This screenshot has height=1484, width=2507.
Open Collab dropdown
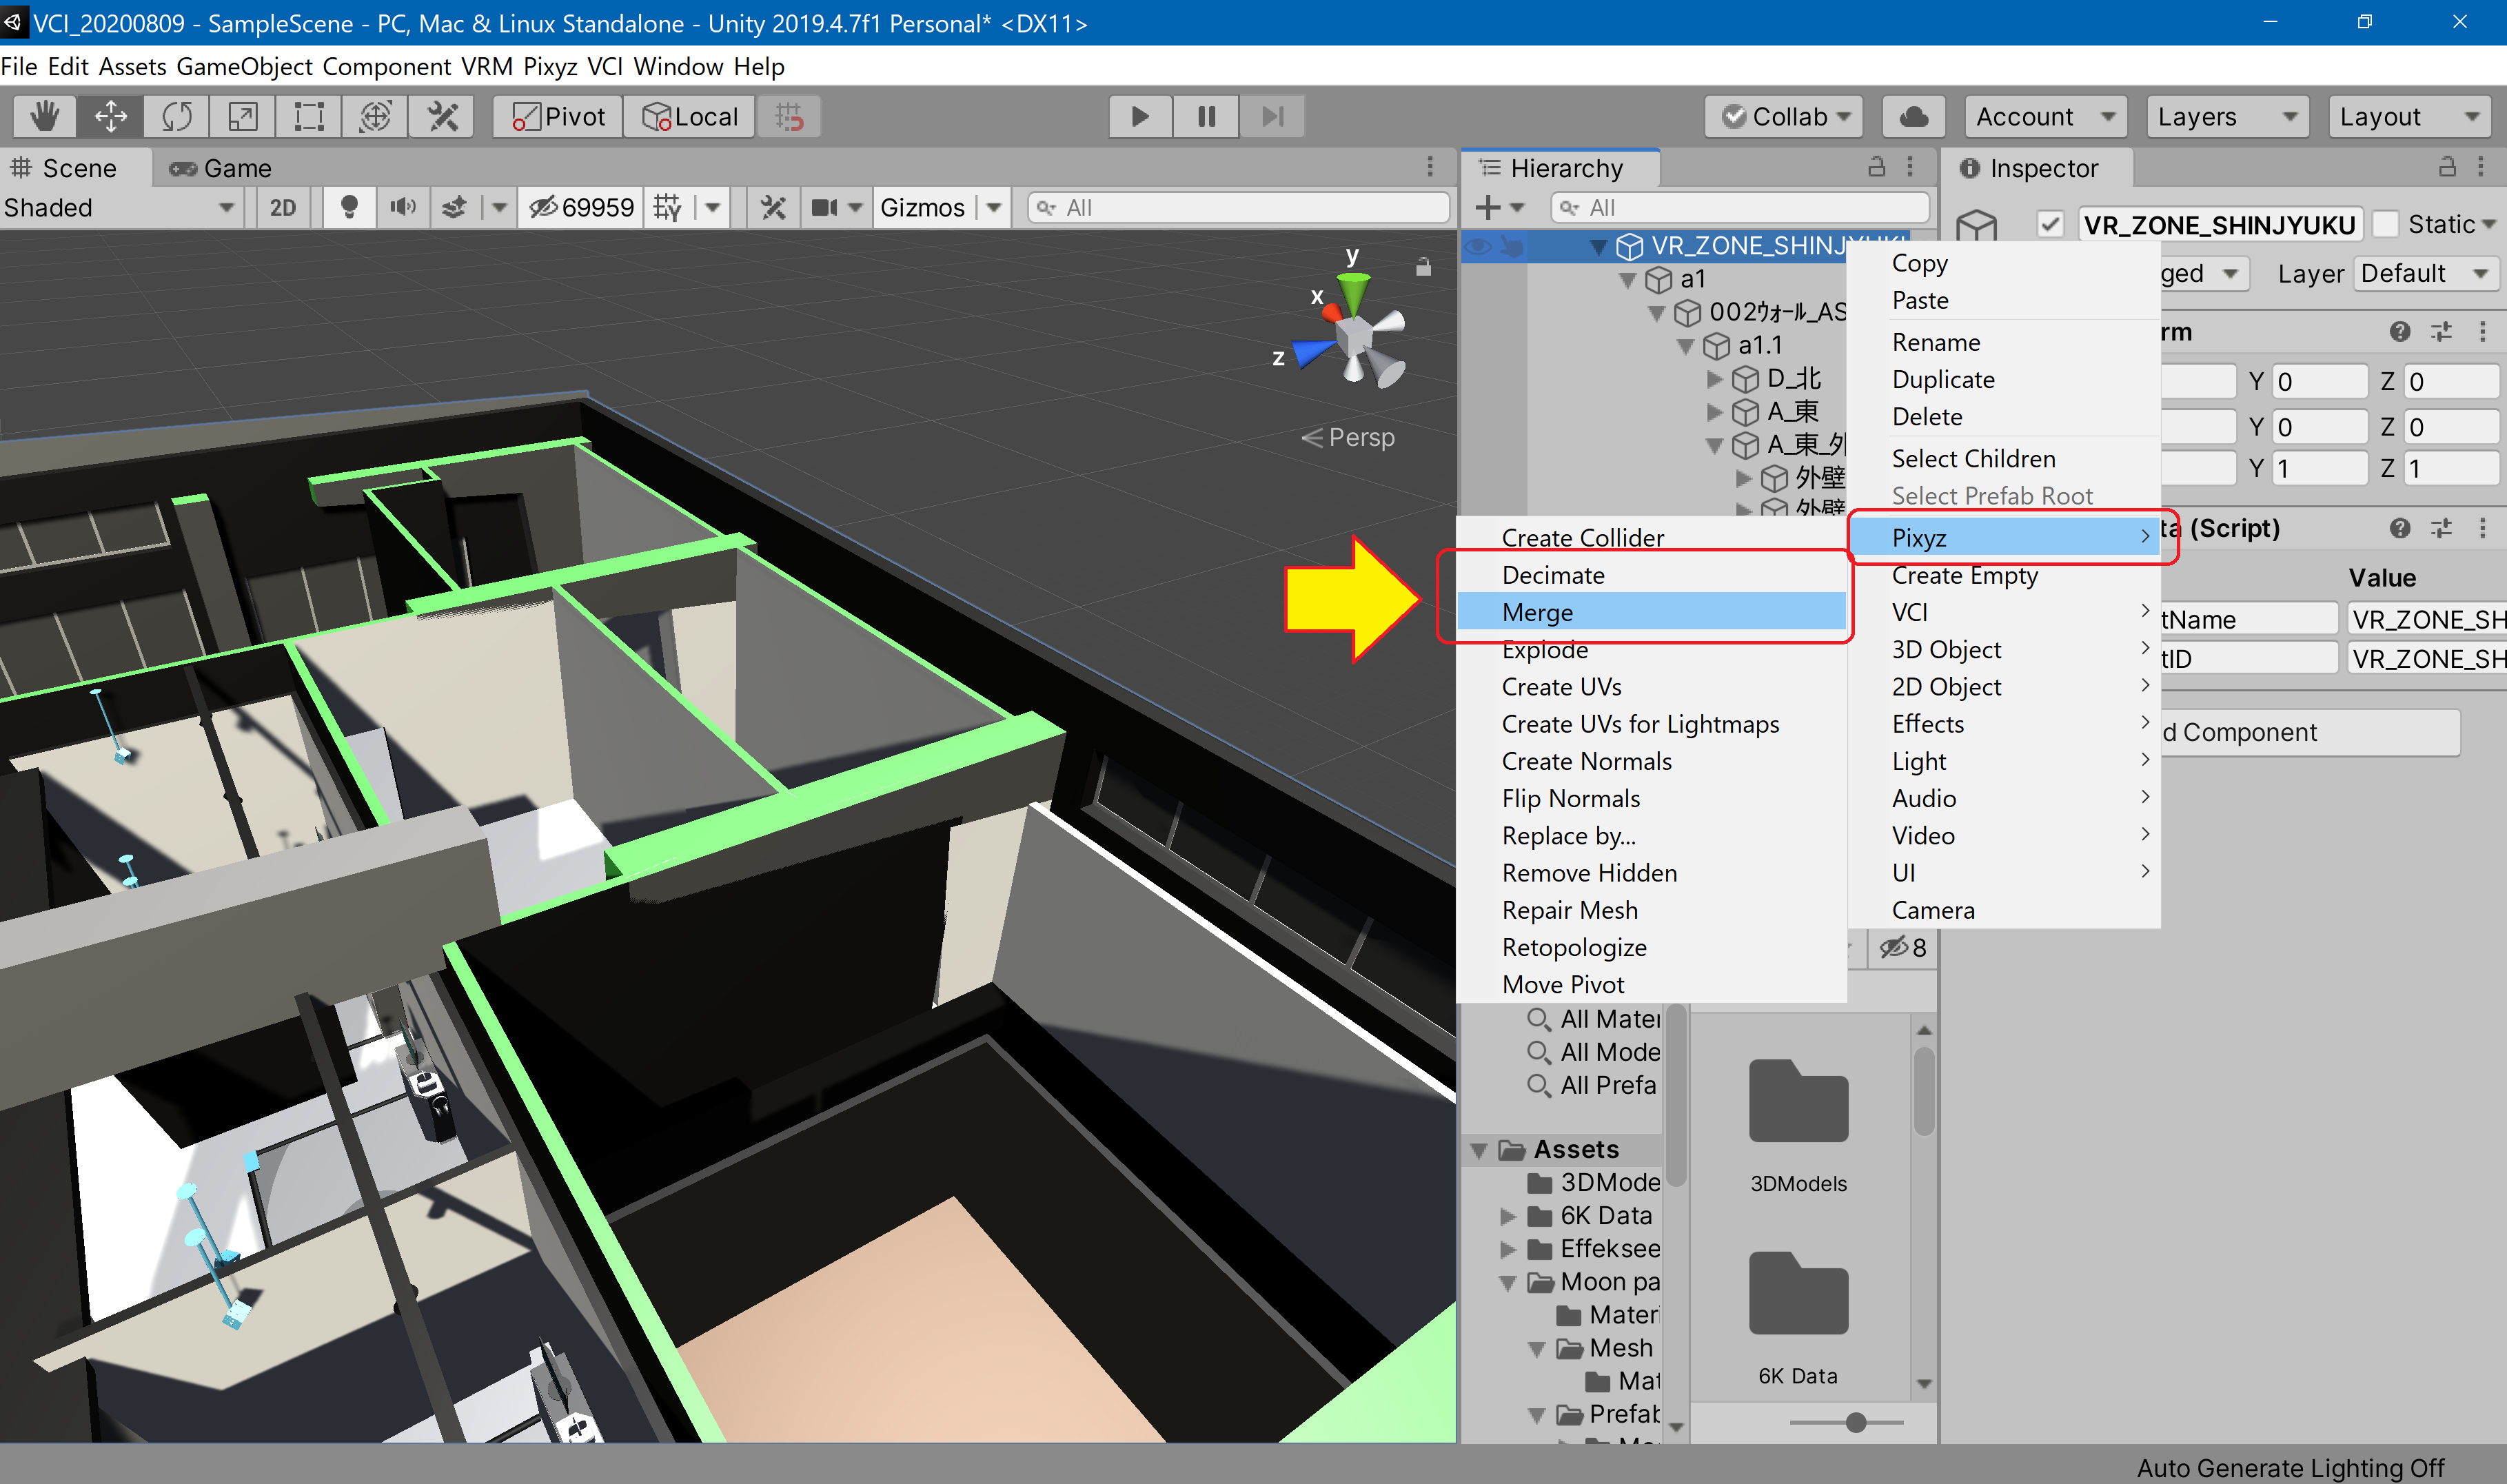[x=1784, y=117]
